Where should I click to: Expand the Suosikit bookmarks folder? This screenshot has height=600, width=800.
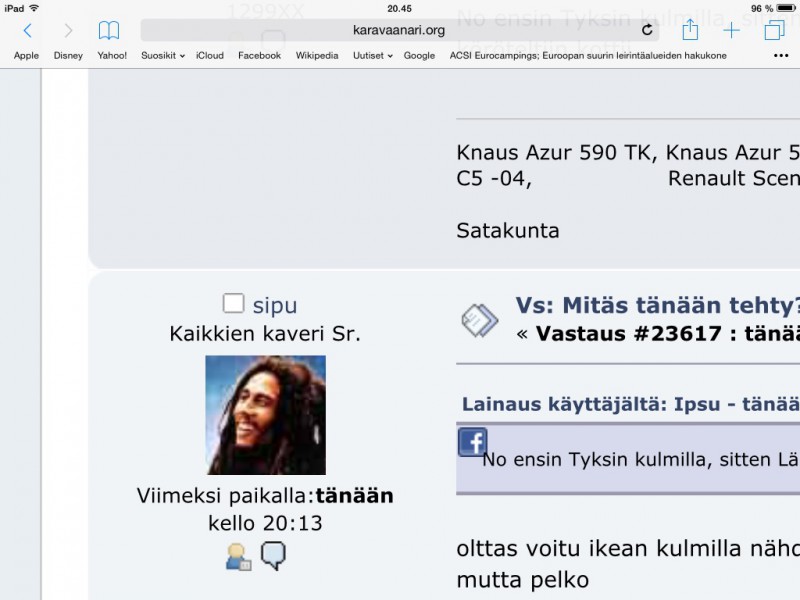point(163,56)
